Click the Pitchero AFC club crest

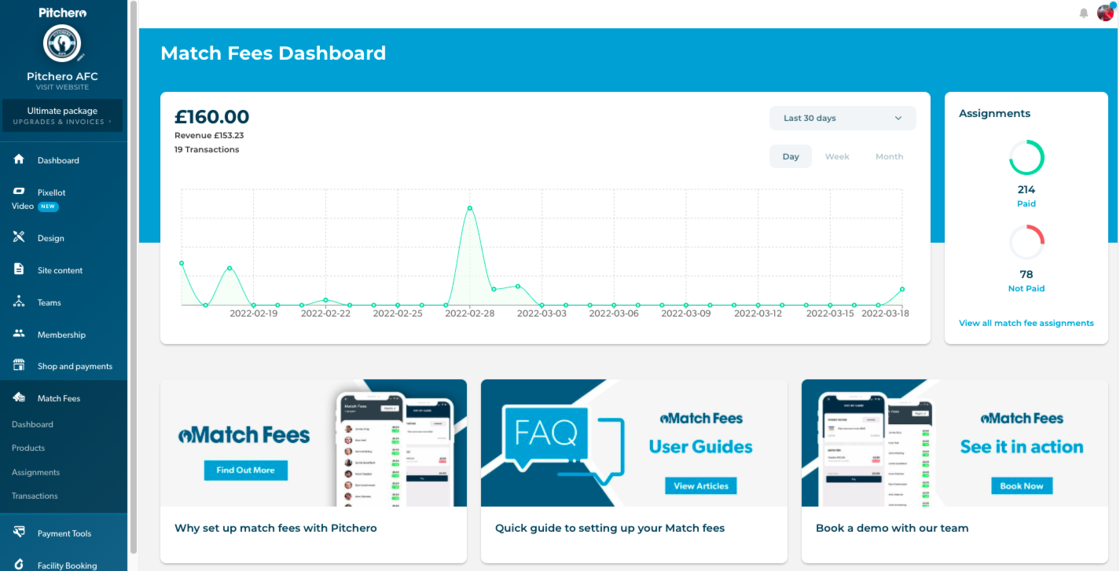point(62,44)
